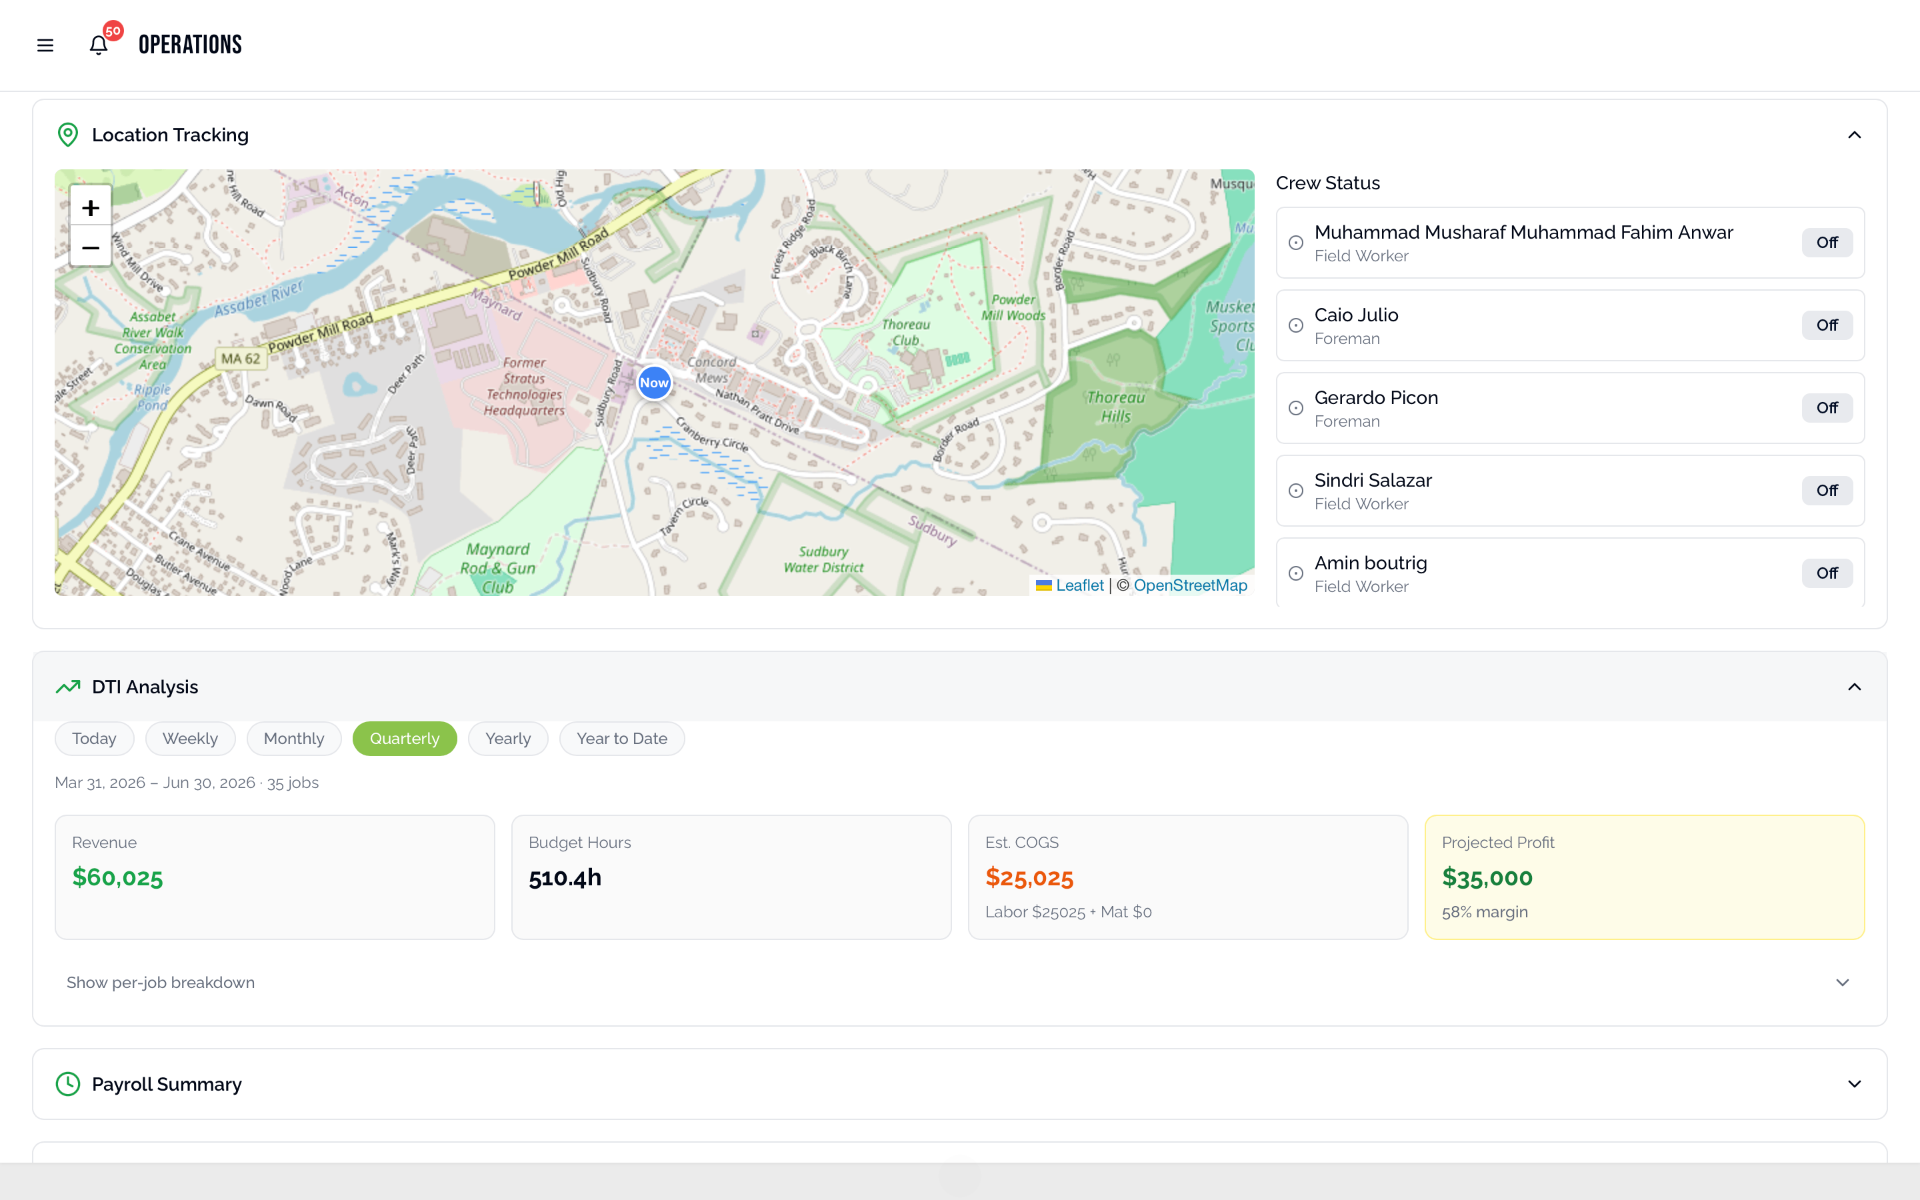Click the Muhammad Musharaf crew name
Image resolution: width=1920 pixels, height=1200 pixels.
point(1524,233)
